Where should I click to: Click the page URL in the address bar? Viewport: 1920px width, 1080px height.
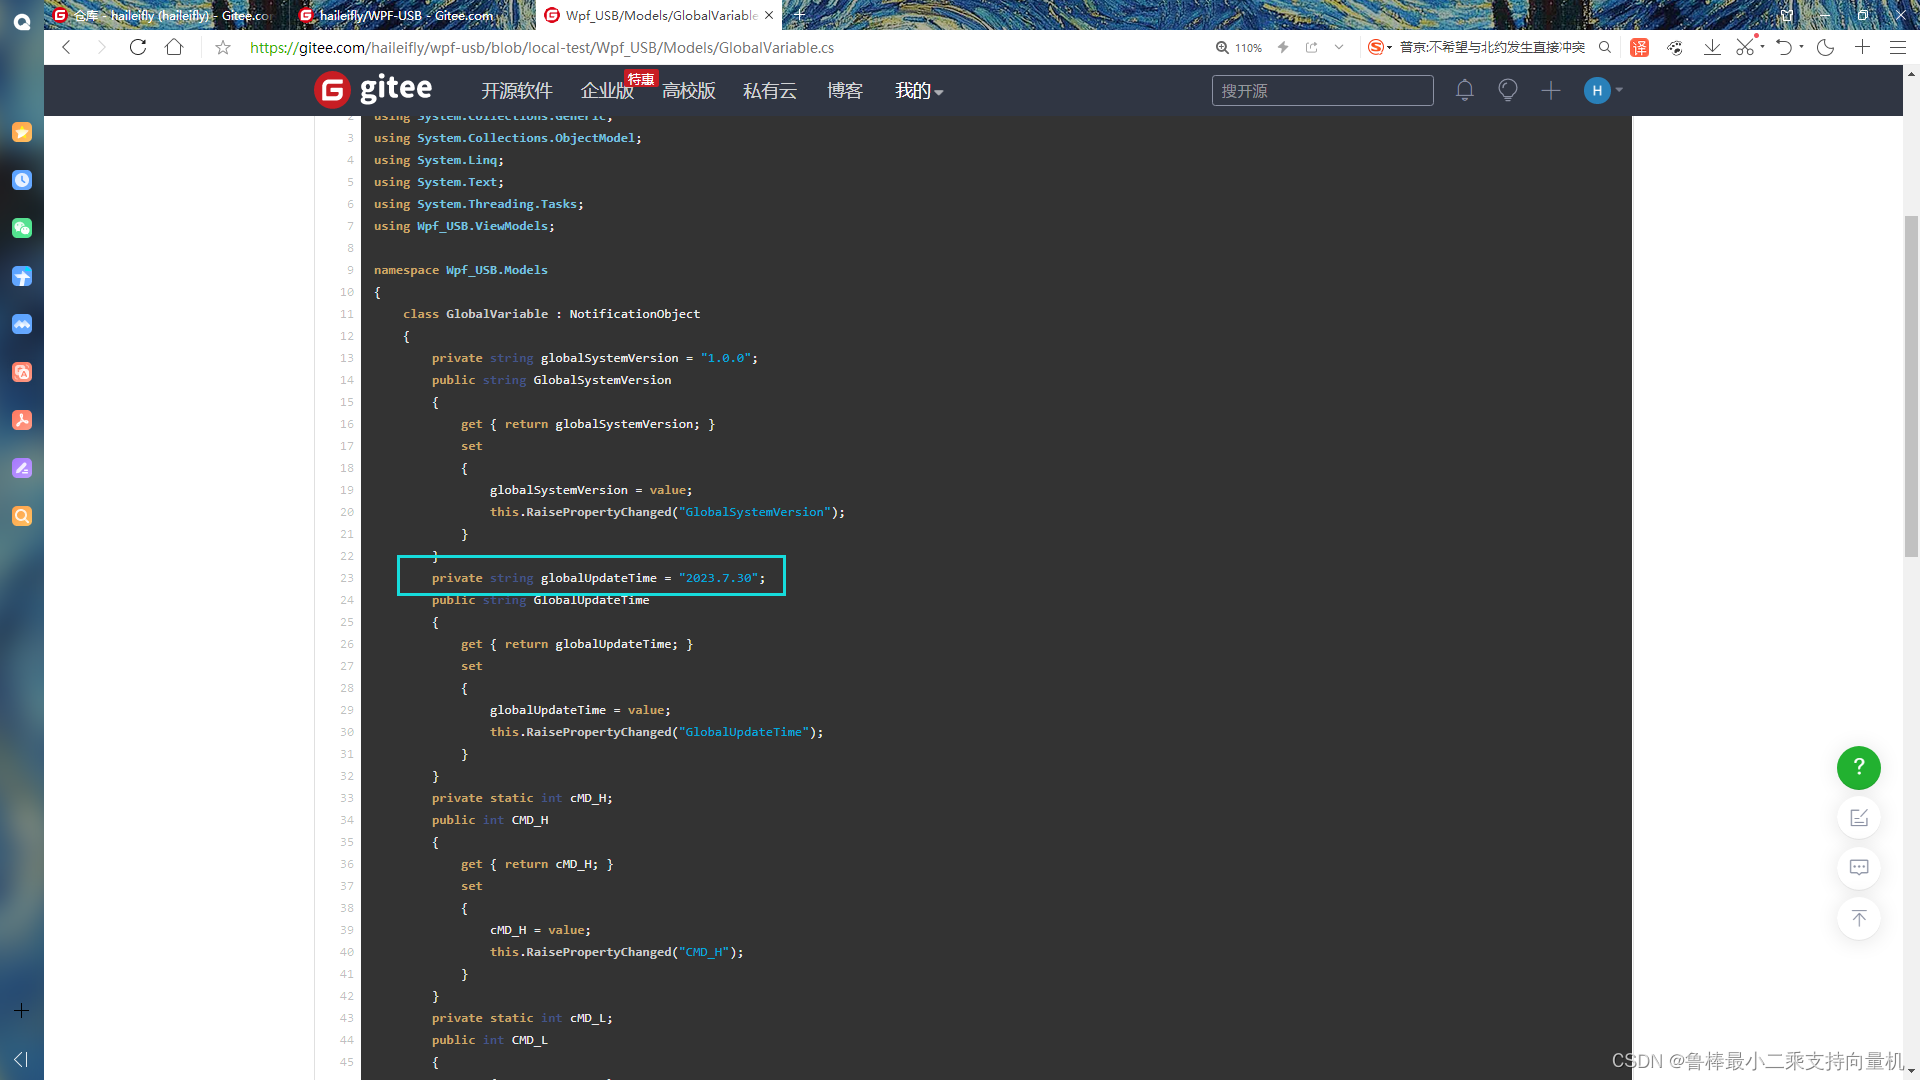point(542,47)
